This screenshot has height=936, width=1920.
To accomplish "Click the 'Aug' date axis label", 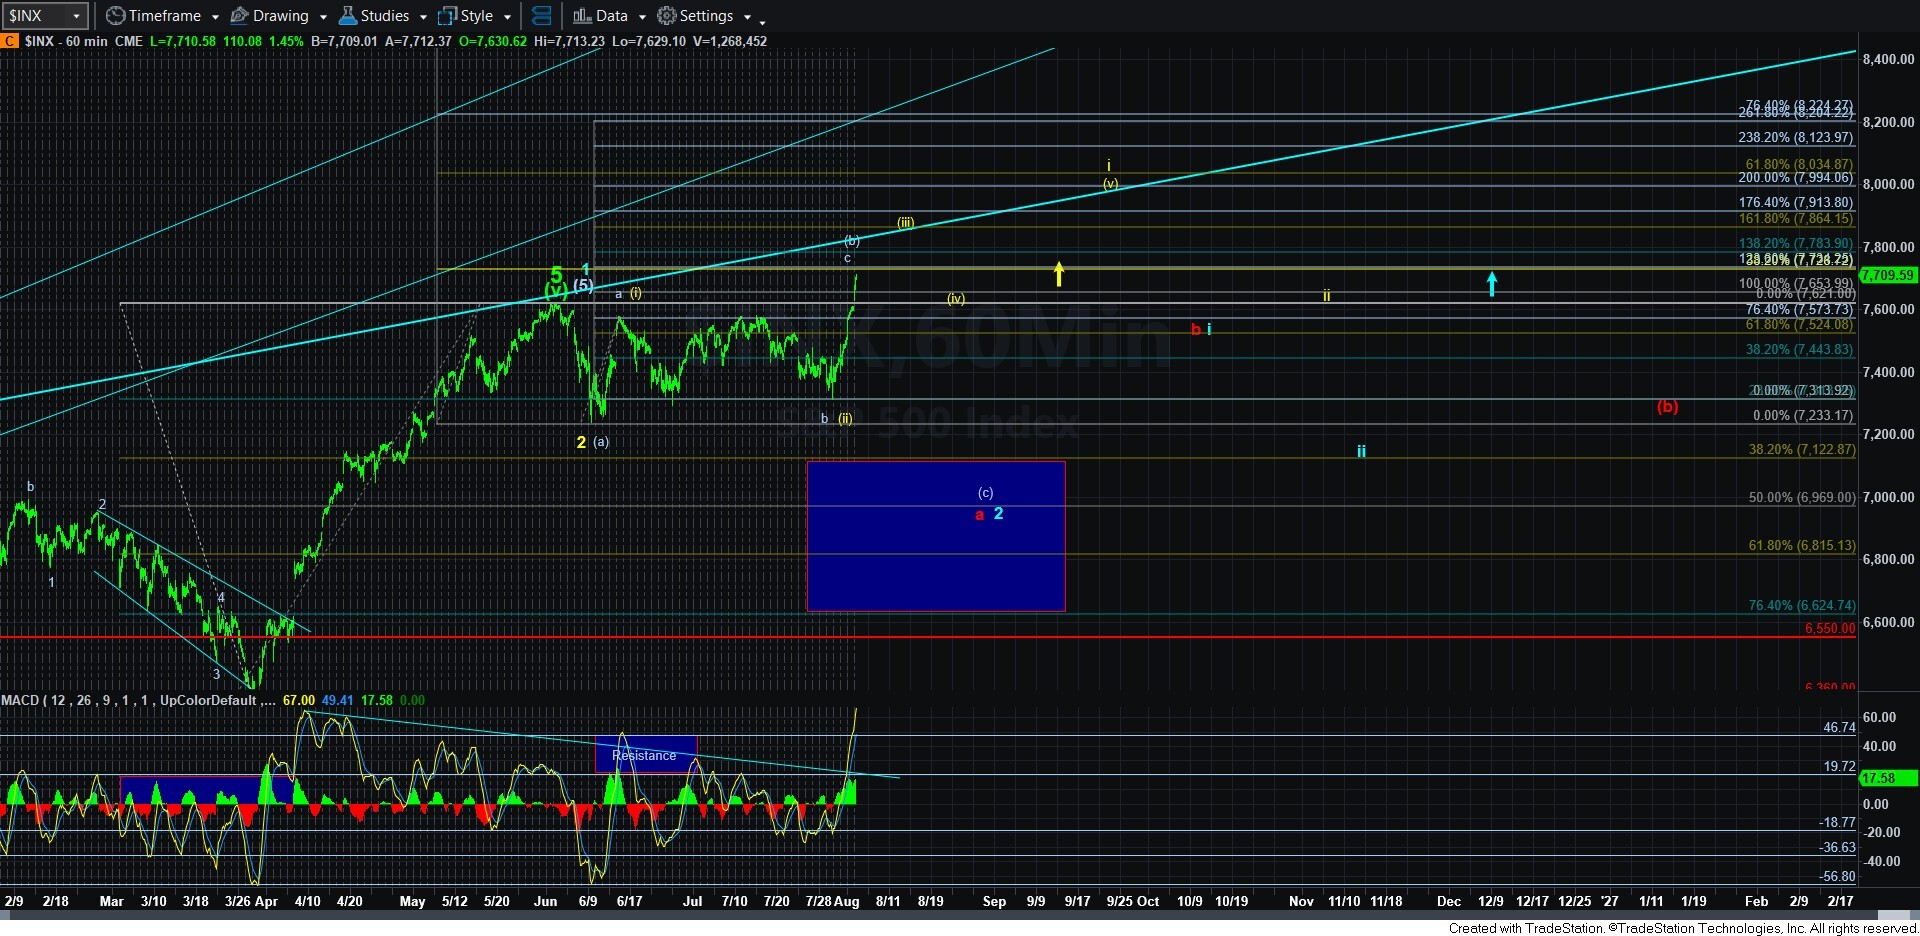I will click(847, 901).
